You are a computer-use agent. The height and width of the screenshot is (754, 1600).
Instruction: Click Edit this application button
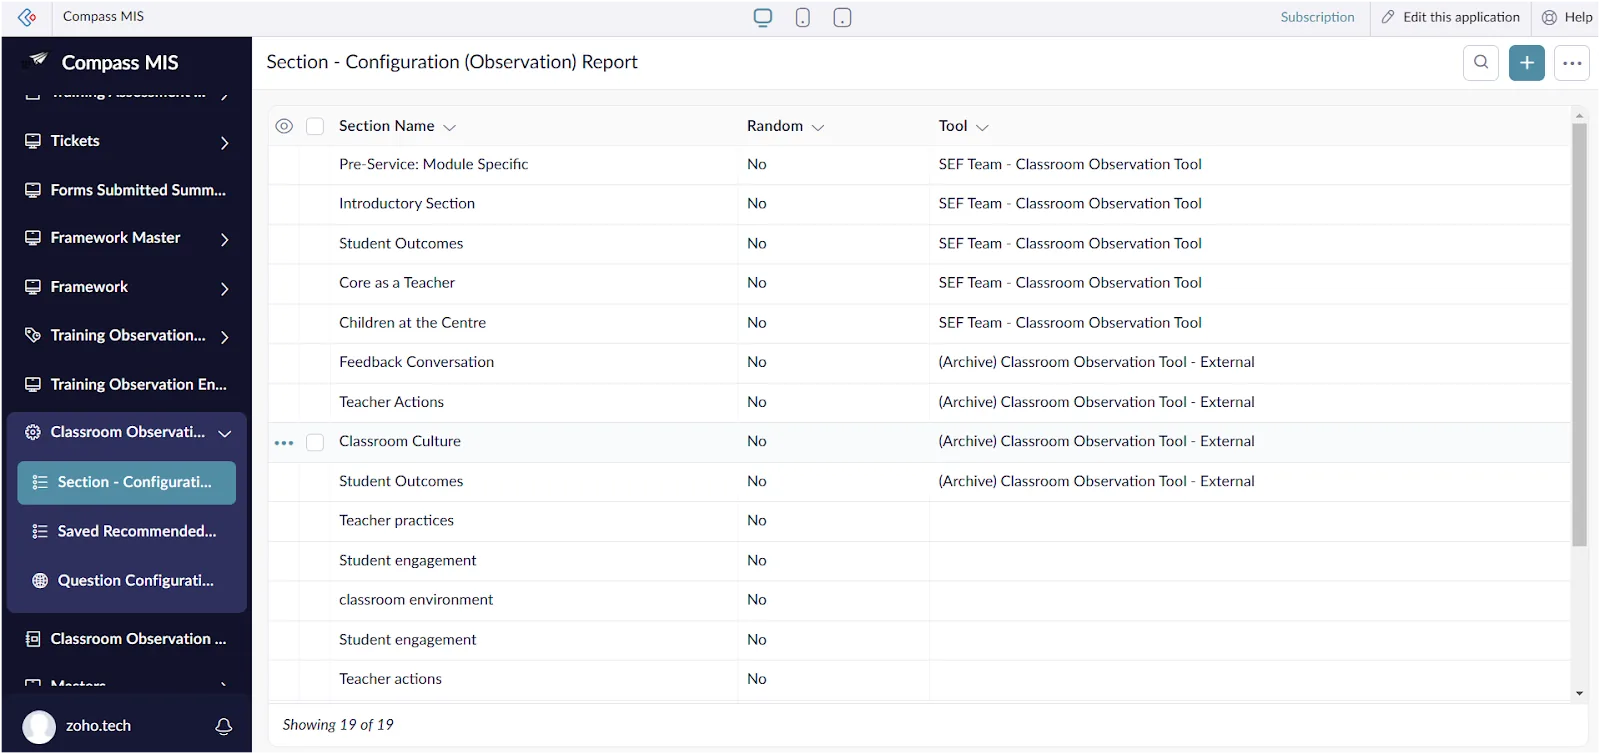(x=1450, y=17)
